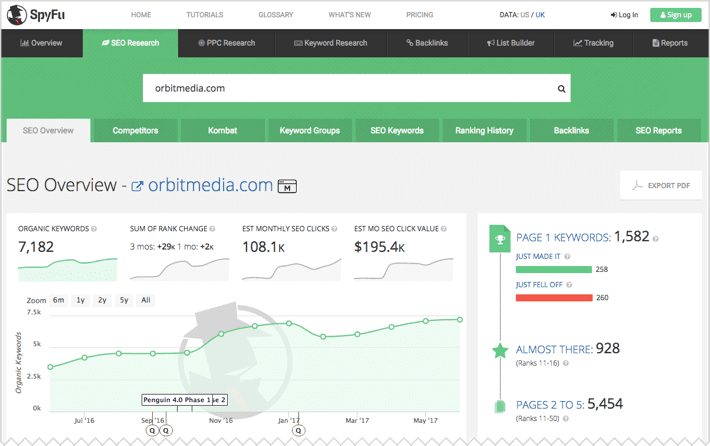This screenshot has height=446, width=710.
Task: Open the Overview section in main navigation
Action: click(x=41, y=43)
